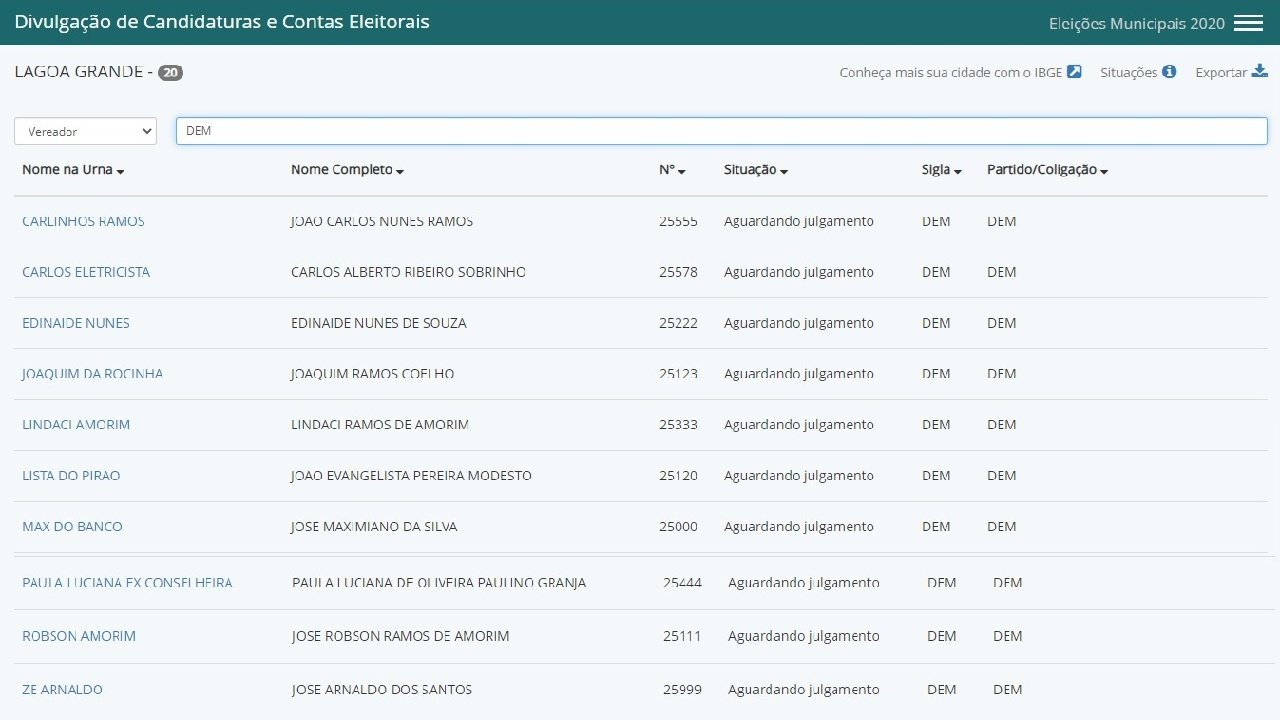
Task: Open the hamburger menu icon
Action: 1248,23
